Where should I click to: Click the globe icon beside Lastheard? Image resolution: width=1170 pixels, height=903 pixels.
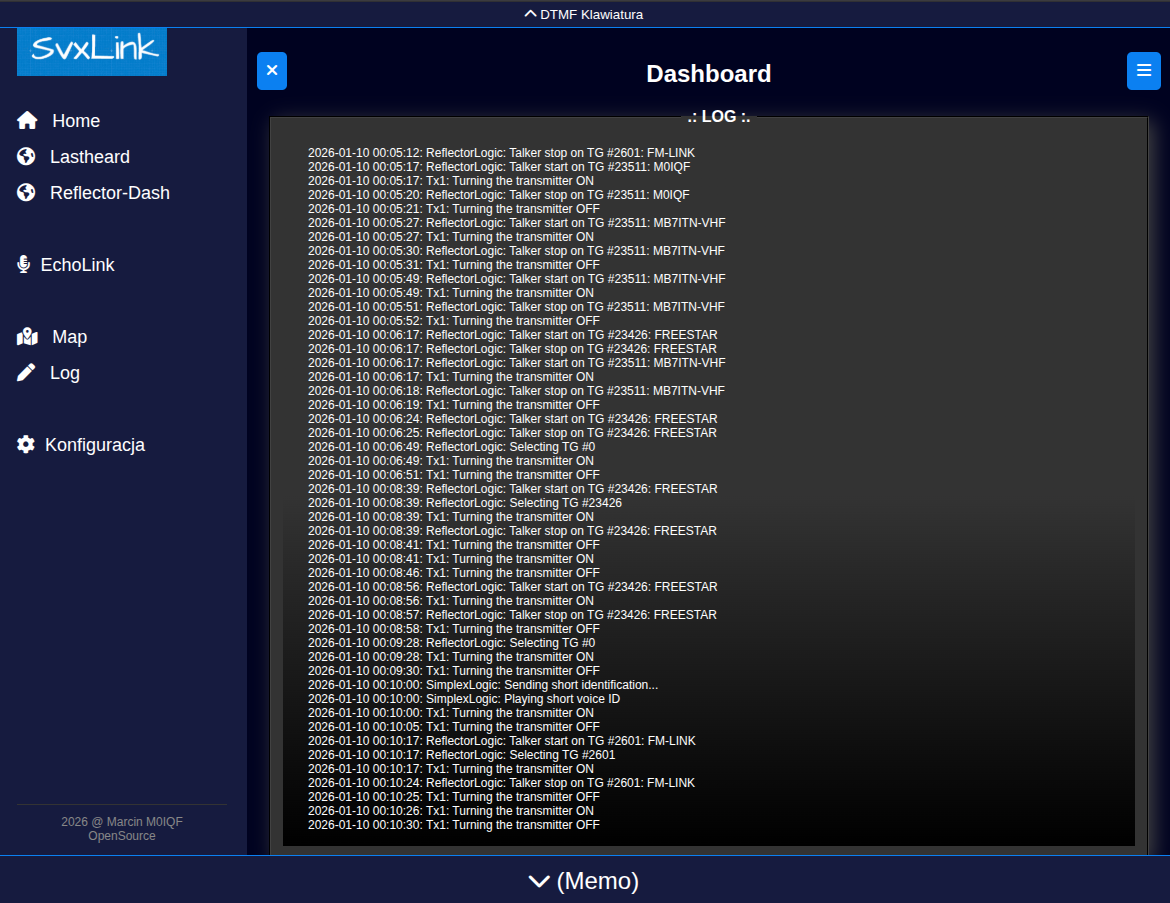click(27, 157)
